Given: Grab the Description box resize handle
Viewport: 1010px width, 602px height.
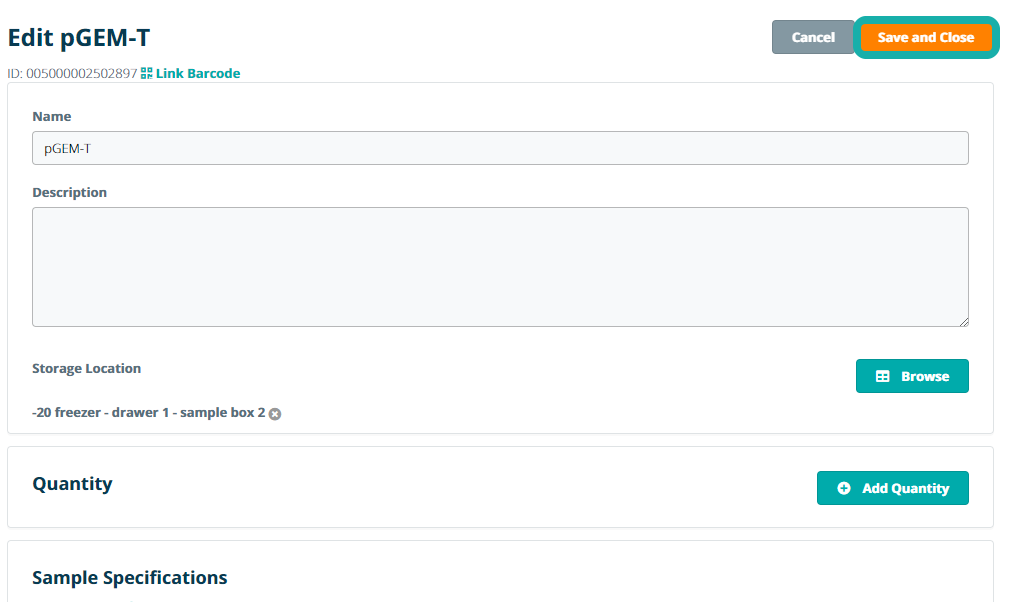Looking at the screenshot, I should tap(964, 321).
